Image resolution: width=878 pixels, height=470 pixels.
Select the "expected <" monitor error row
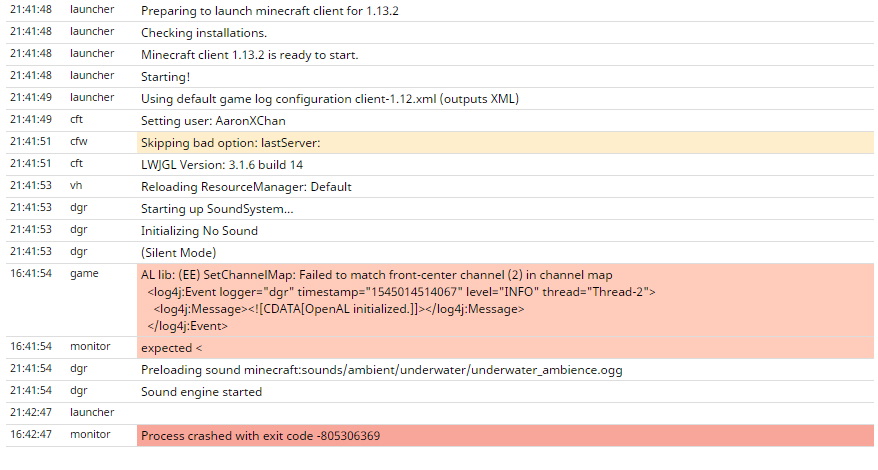(x=171, y=347)
